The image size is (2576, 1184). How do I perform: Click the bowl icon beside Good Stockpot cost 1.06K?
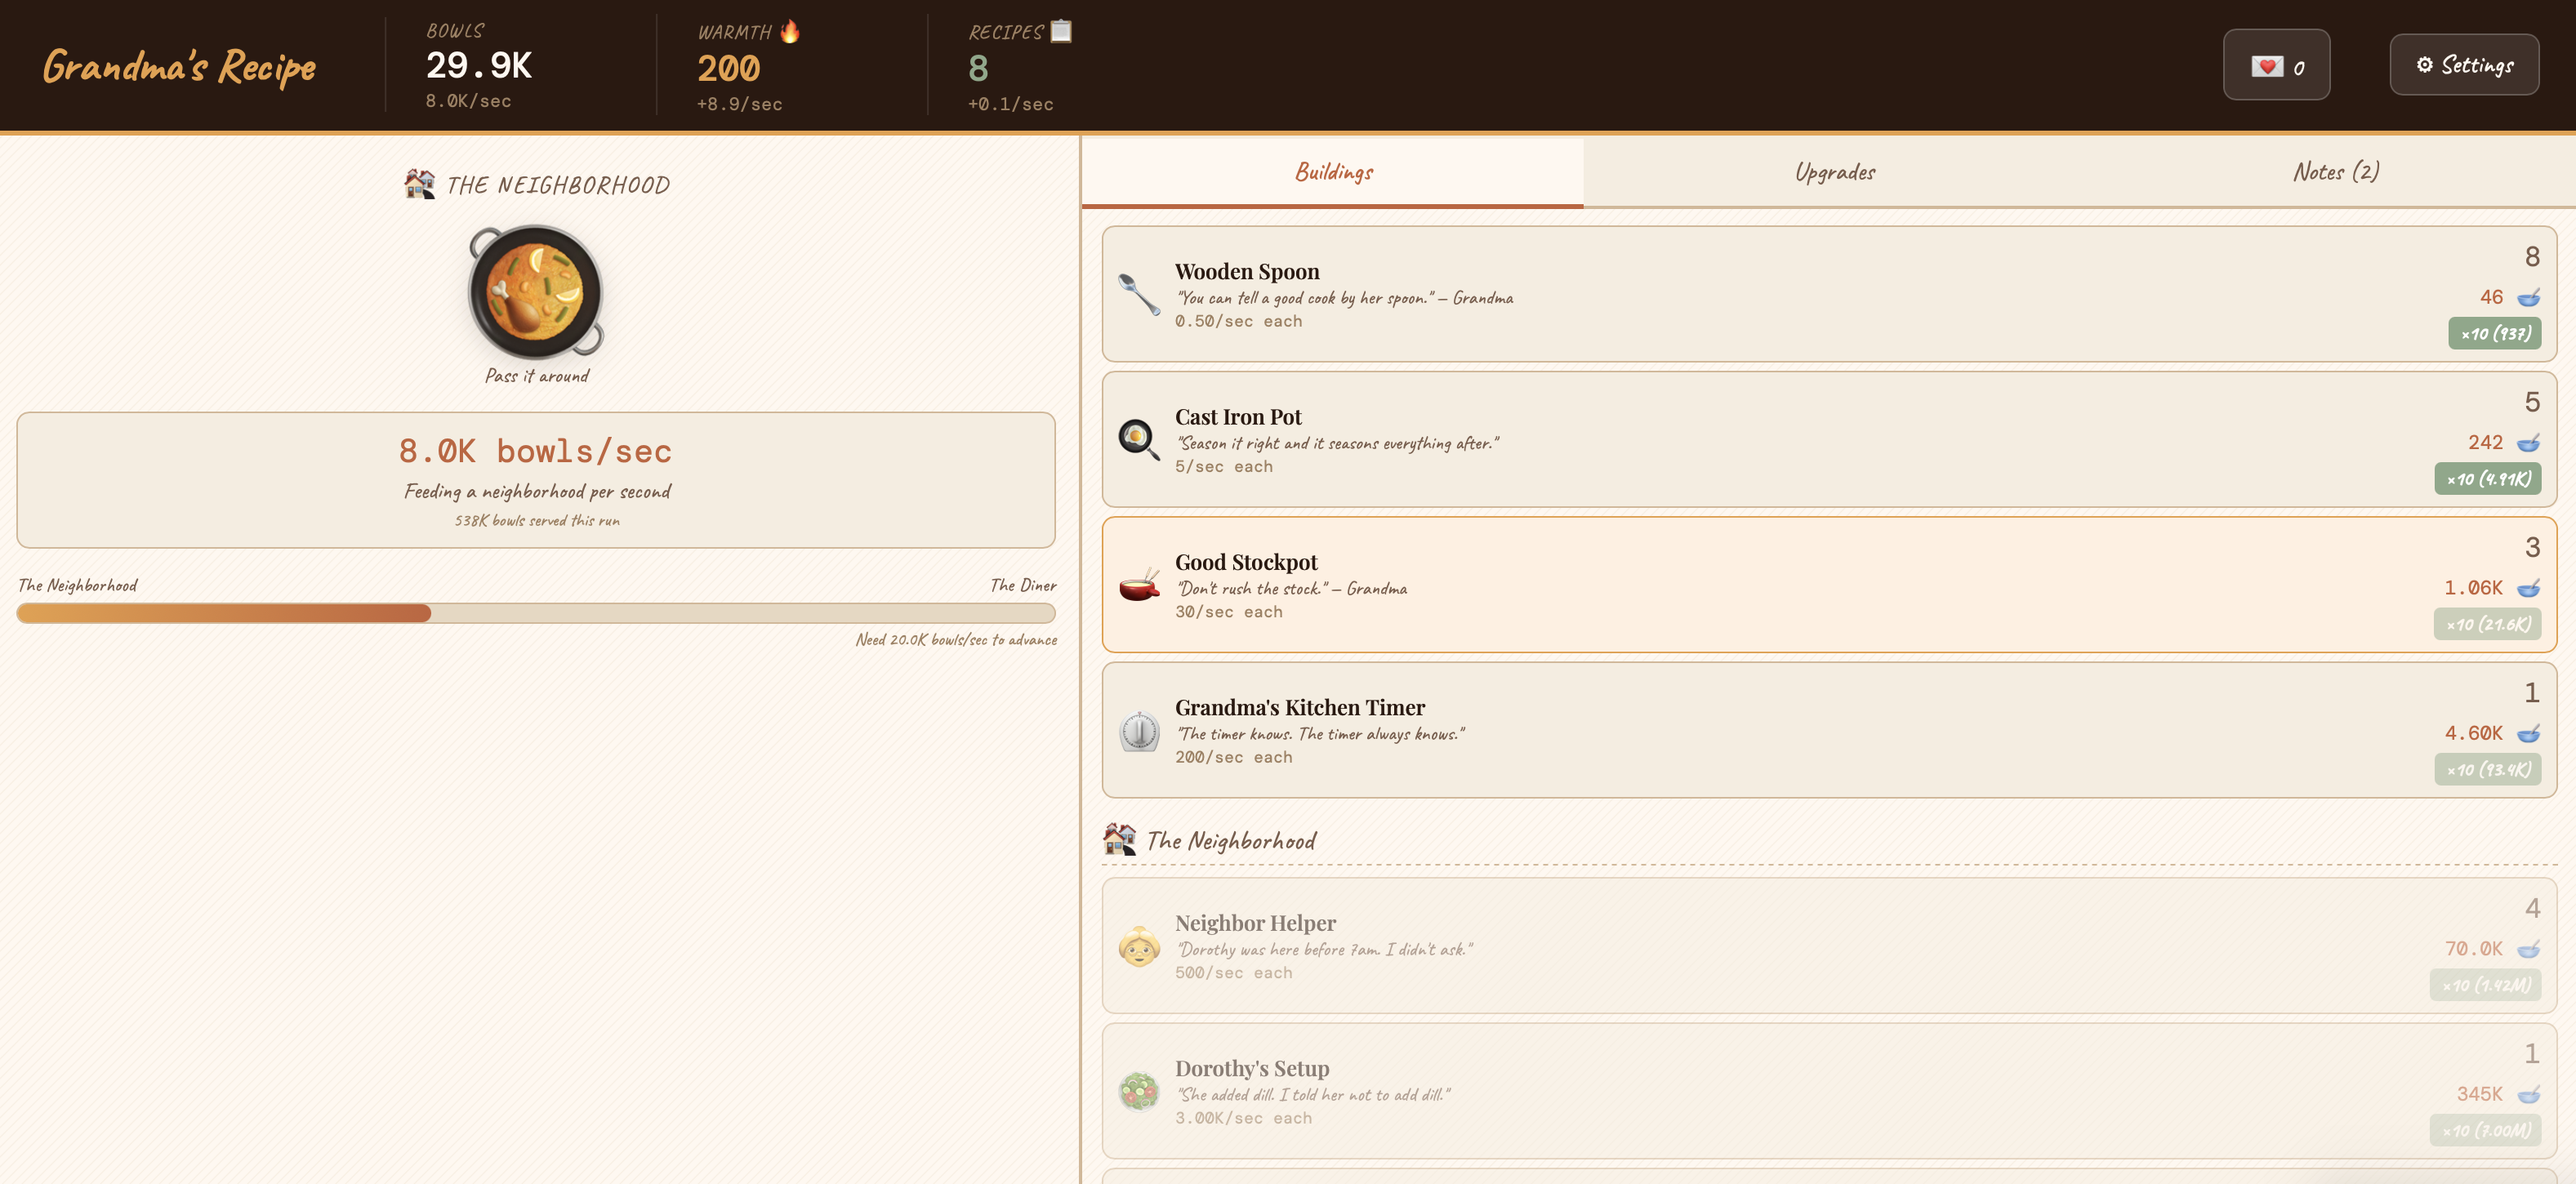point(2528,588)
